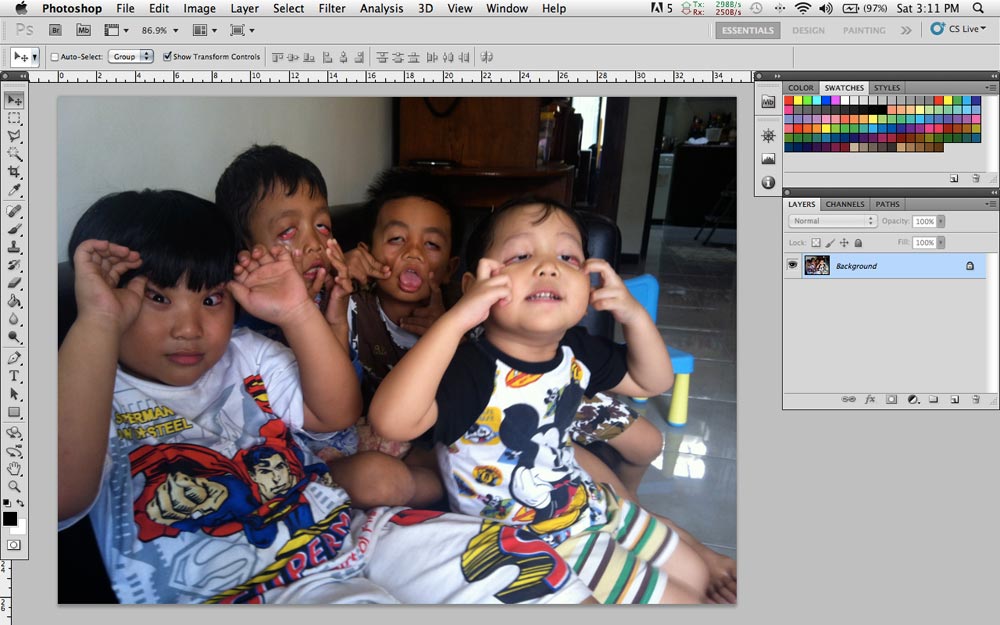The width and height of the screenshot is (1000, 625).
Task: Open the Normal blend mode dropdown
Action: pos(832,221)
